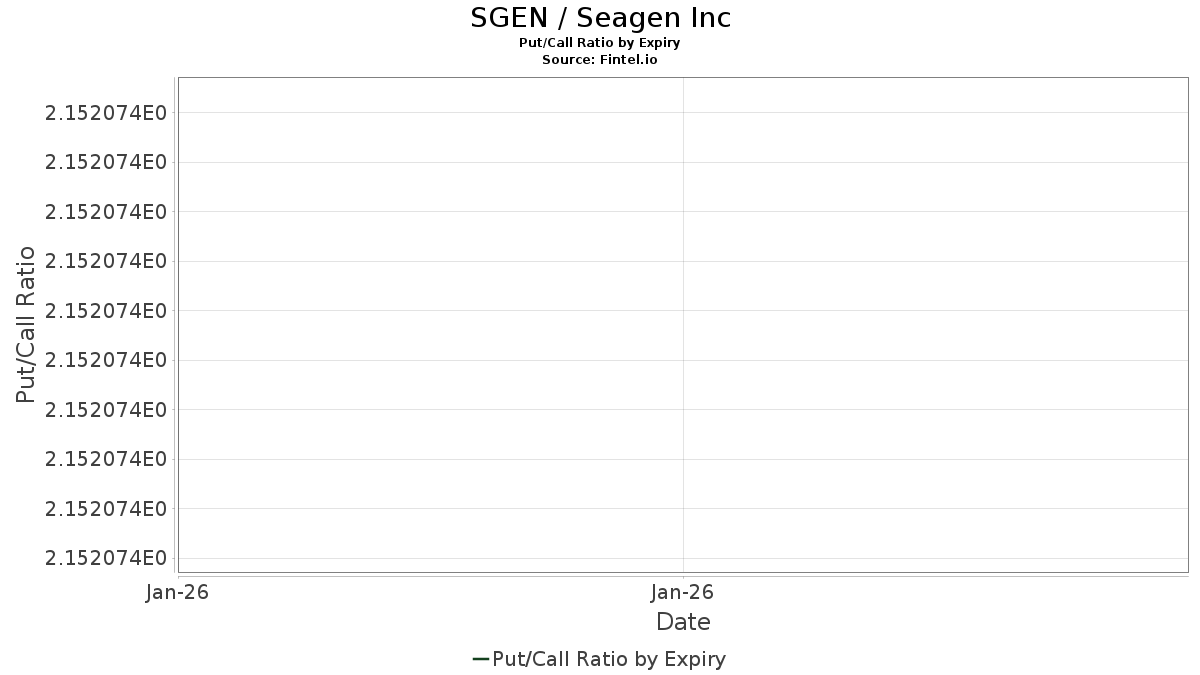Viewport: 1200px width, 675px height.
Task: Select the second-lowest 2.152074E0 tick label
Action: pos(105,508)
